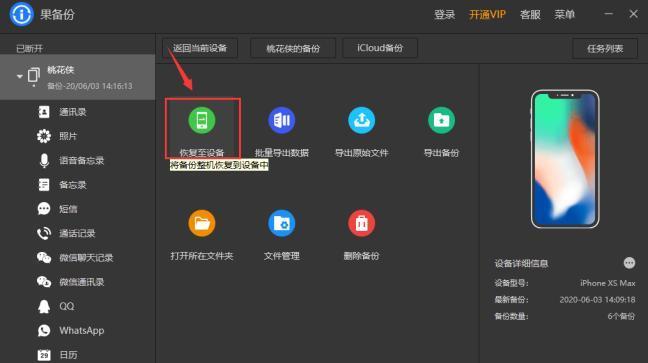Switch to 桃花侠的备份 tab

pyautogui.click(x=293, y=48)
